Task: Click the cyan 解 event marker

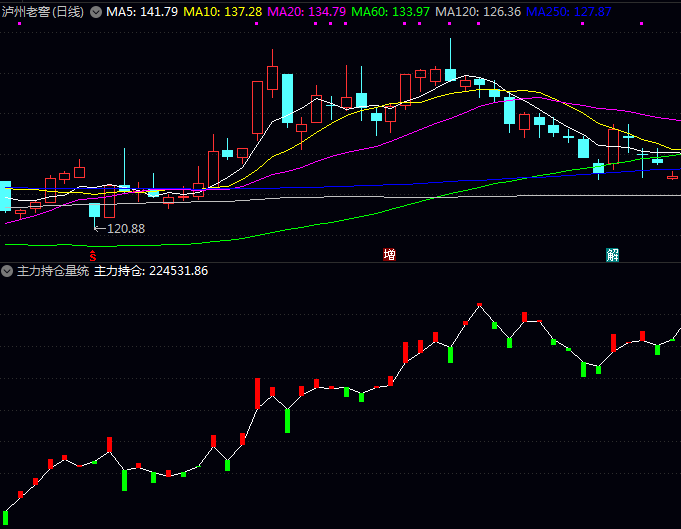Action: (x=613, y=254)
